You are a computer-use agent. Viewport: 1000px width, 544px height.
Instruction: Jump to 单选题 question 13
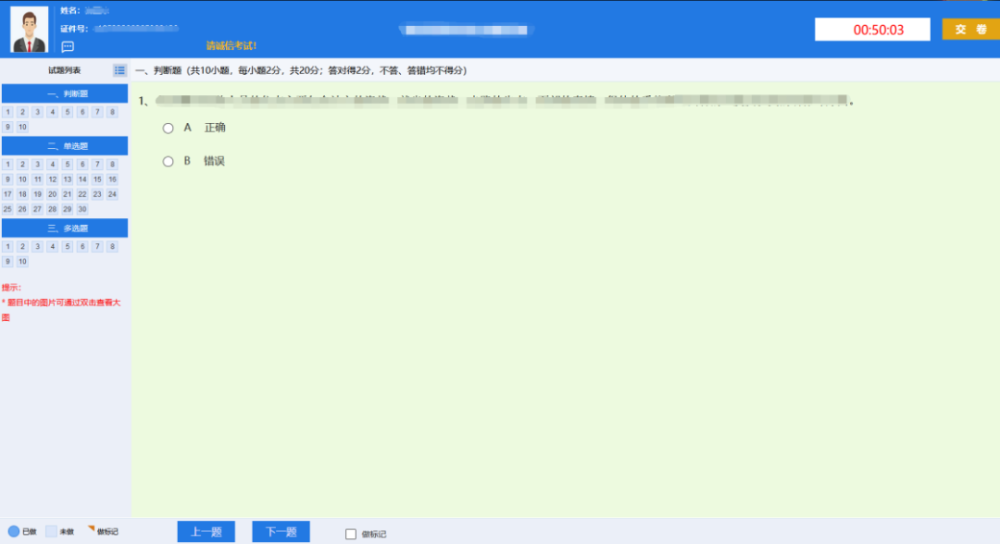pos(67,179)
